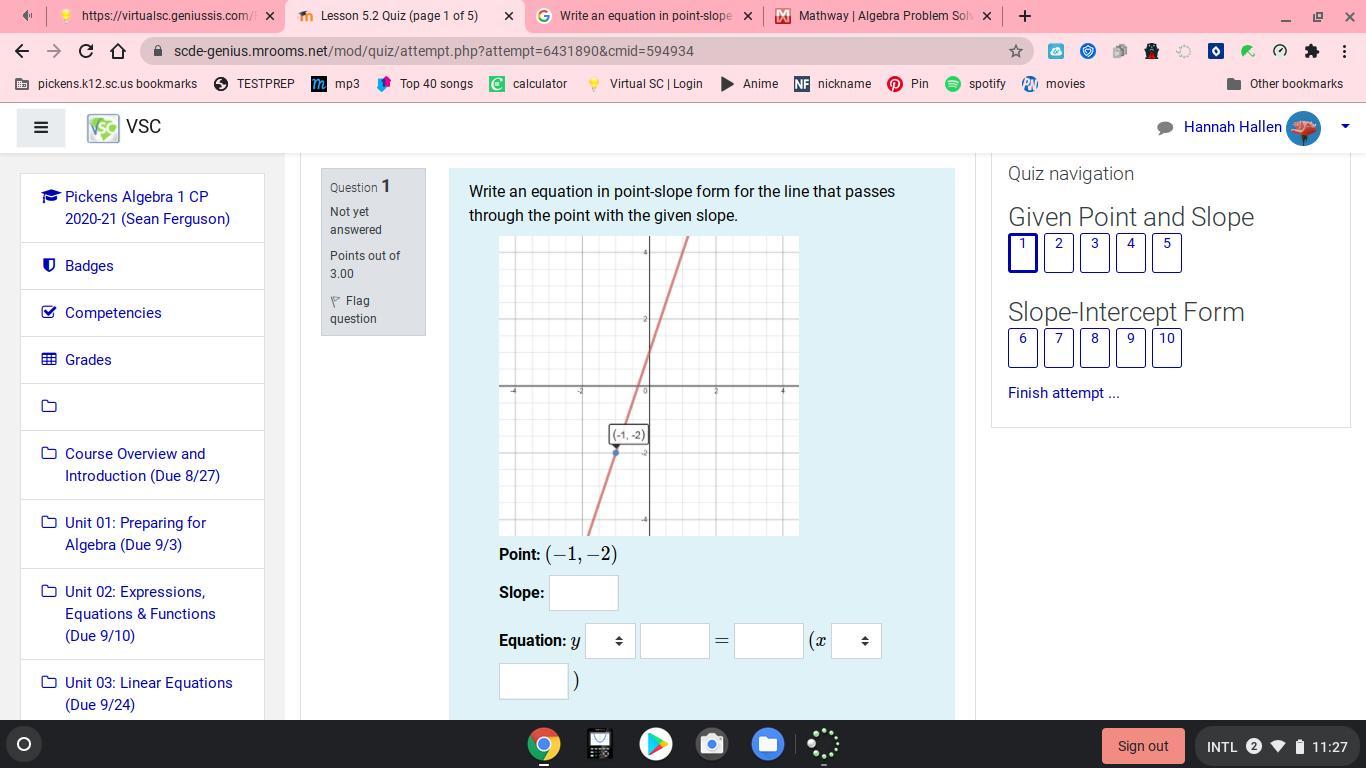This screenshot has width=1366, height=768.
Task: Open Course Overview and Introduction section
Action: [x=142, y=465]
